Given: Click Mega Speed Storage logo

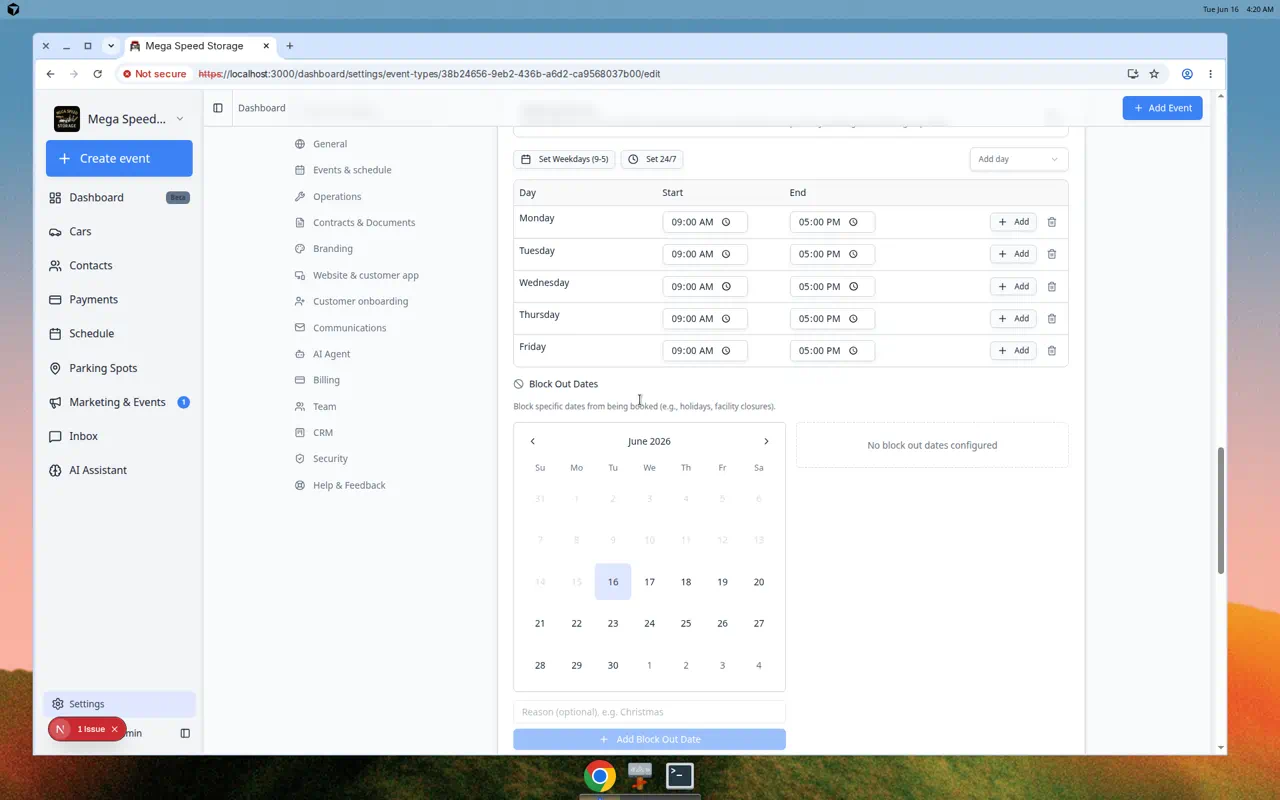Looking at the screenshot, I should click(67, 119).
